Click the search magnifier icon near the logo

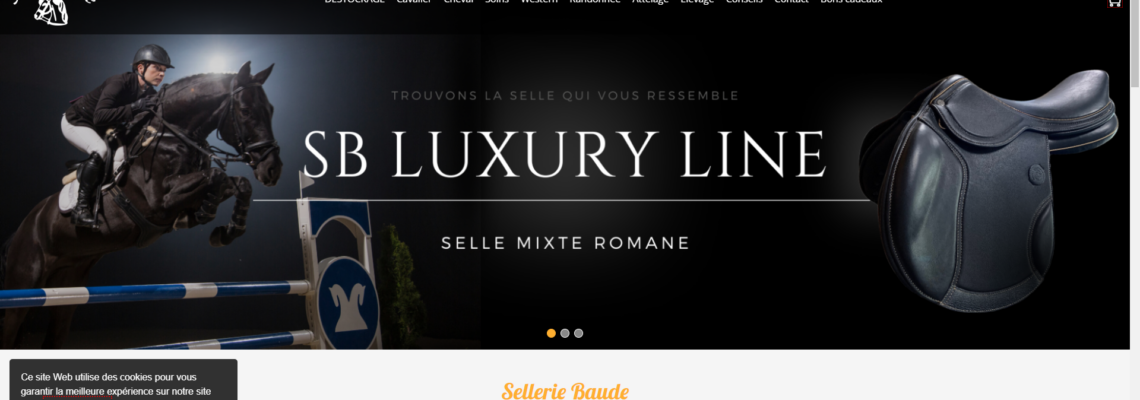click(x=89, y=1)
